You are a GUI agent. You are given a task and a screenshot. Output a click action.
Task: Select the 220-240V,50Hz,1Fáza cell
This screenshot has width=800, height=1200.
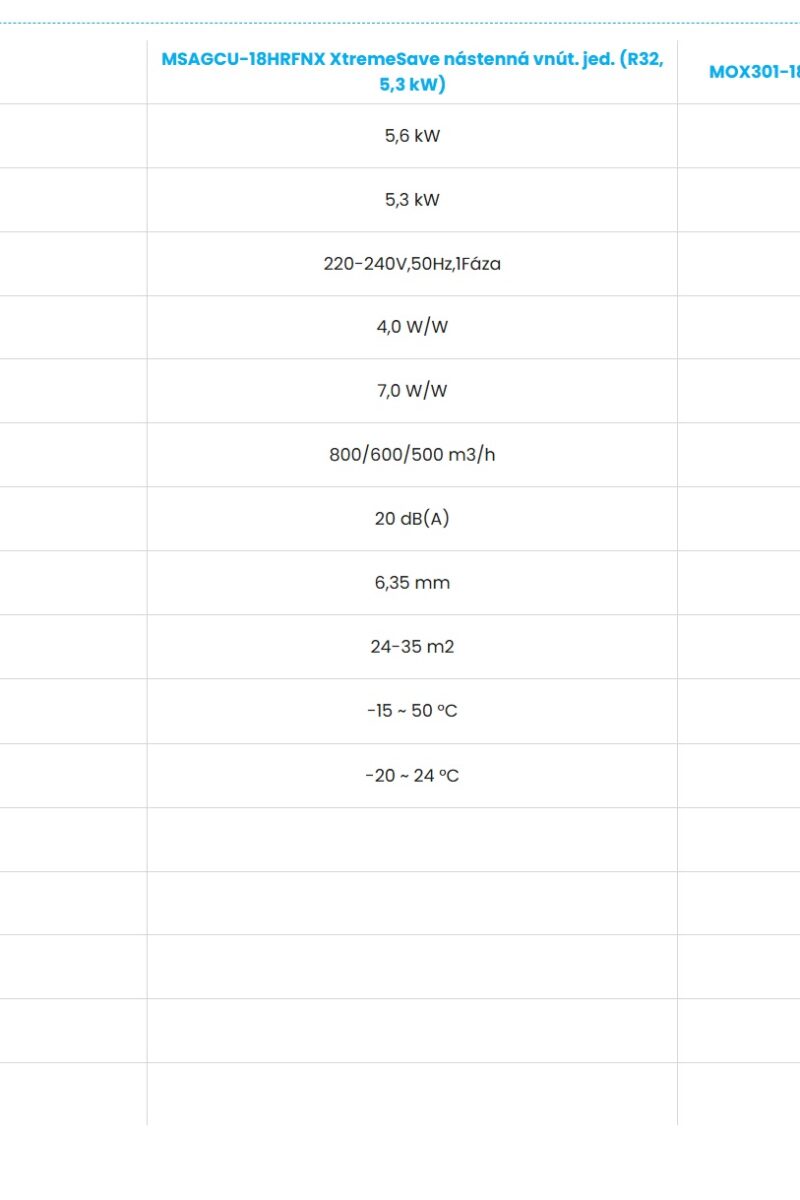[412, 264]
